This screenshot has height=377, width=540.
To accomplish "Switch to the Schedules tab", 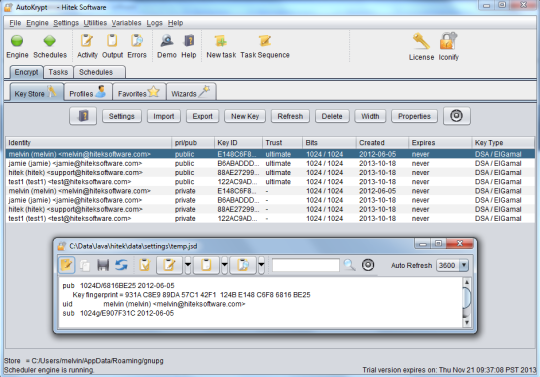I will click(100, 72).
